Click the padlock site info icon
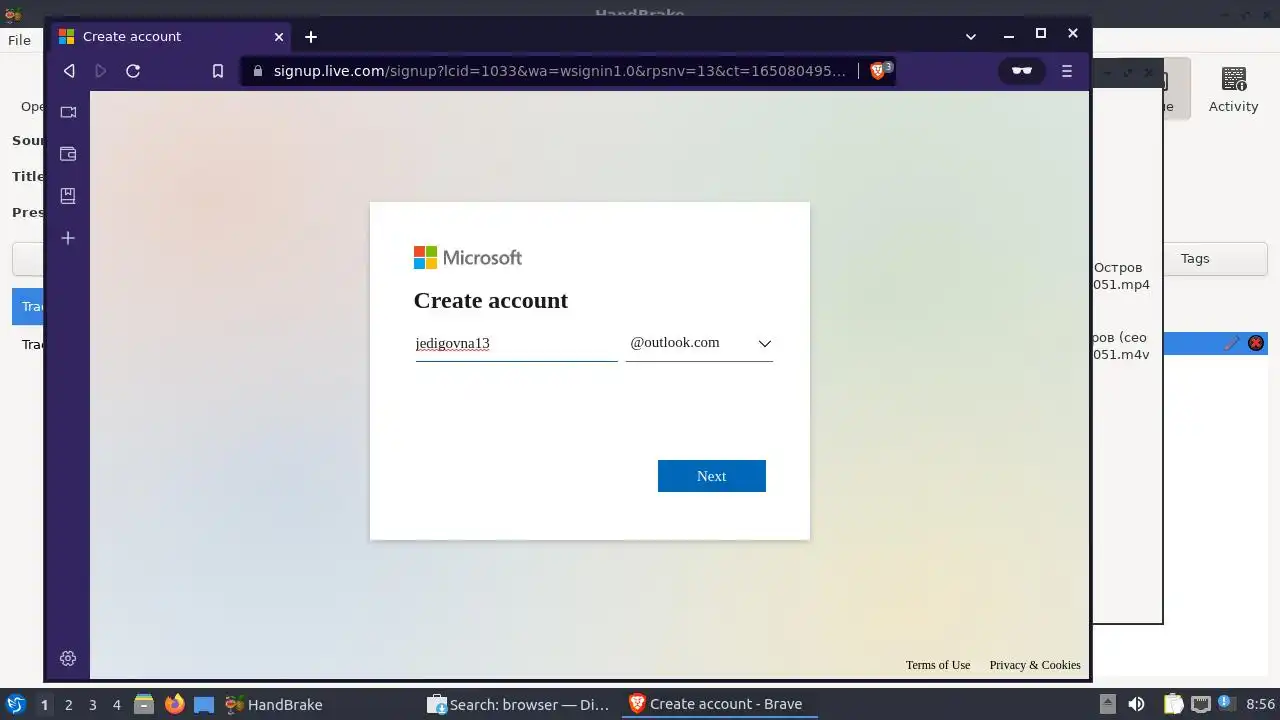The height and width of the screenshot is (720, 1280). point(257,71)
